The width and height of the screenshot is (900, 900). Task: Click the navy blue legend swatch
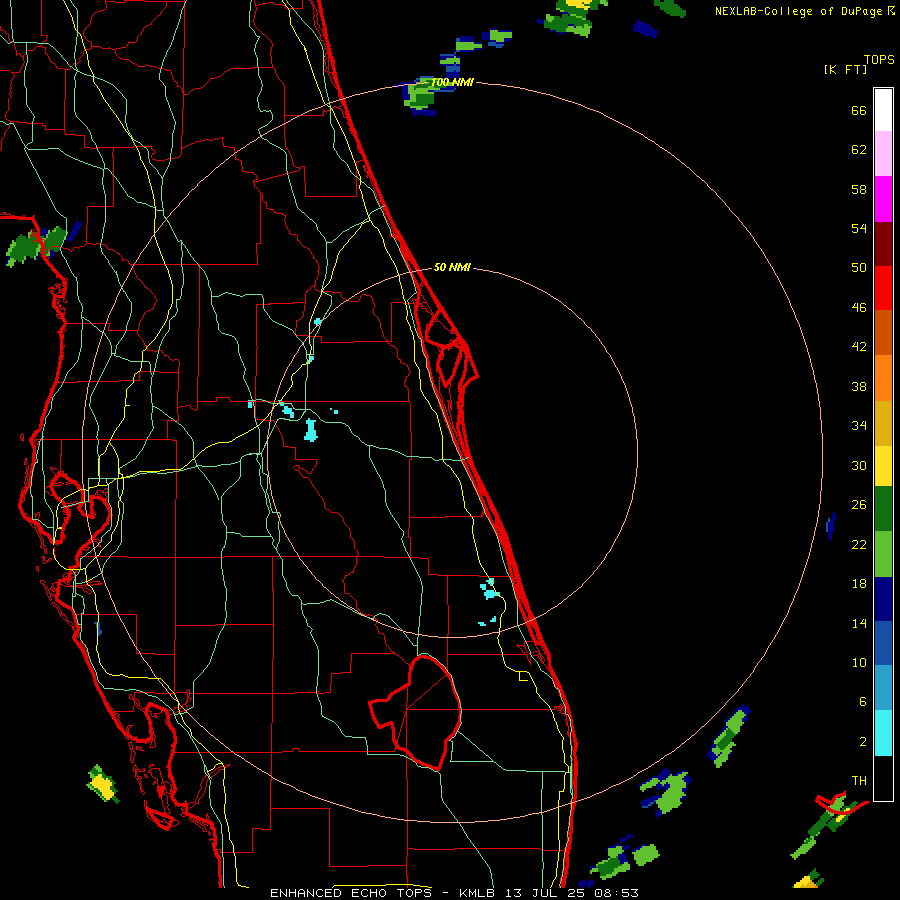[883, 599]
